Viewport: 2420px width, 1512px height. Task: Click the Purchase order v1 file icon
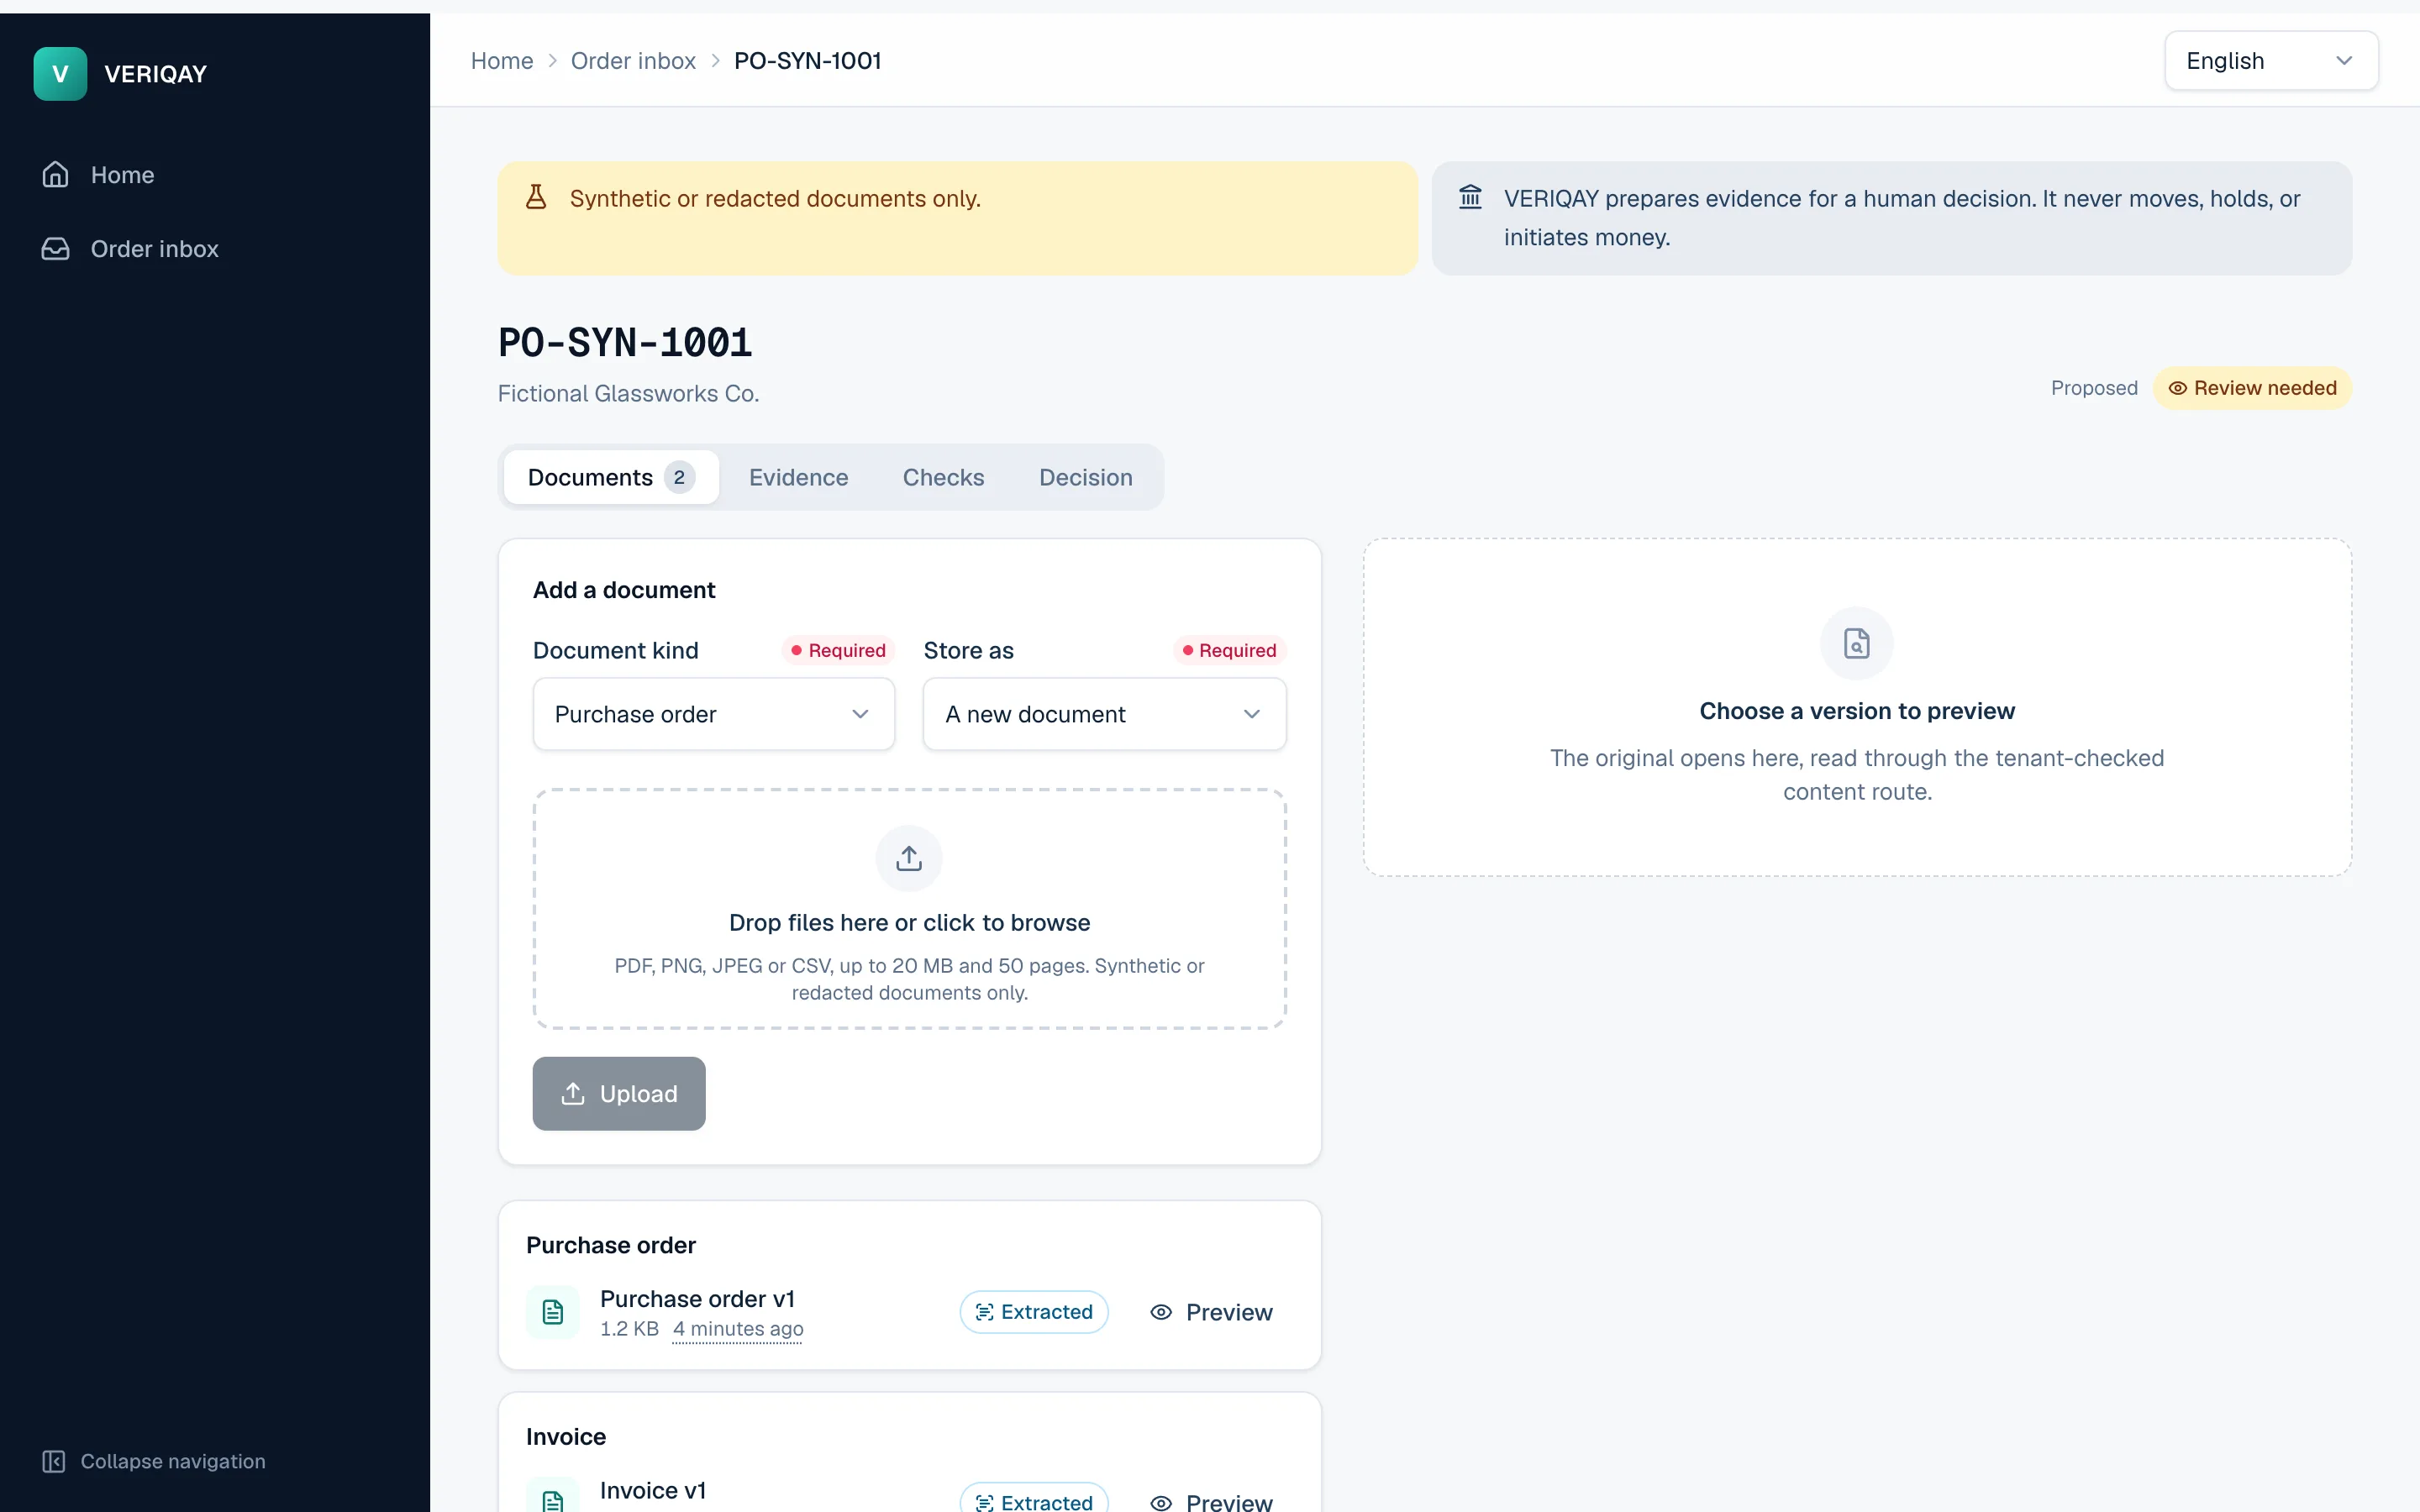(x=553, y=1312)
